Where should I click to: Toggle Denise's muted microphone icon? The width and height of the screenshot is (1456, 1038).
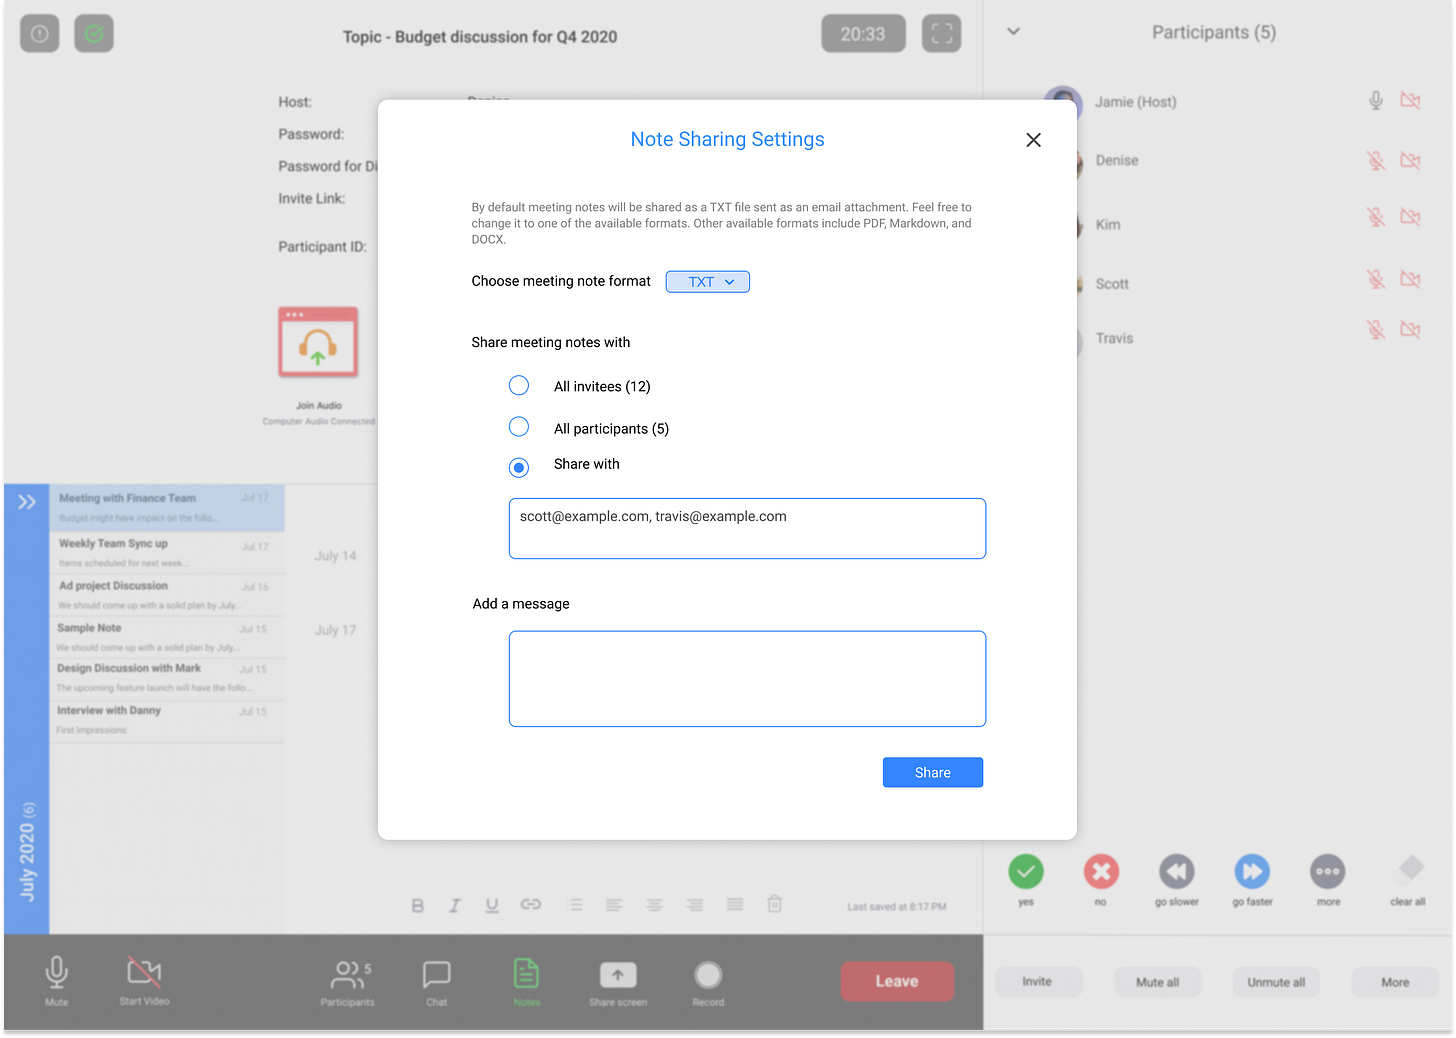click(1376, 160)
